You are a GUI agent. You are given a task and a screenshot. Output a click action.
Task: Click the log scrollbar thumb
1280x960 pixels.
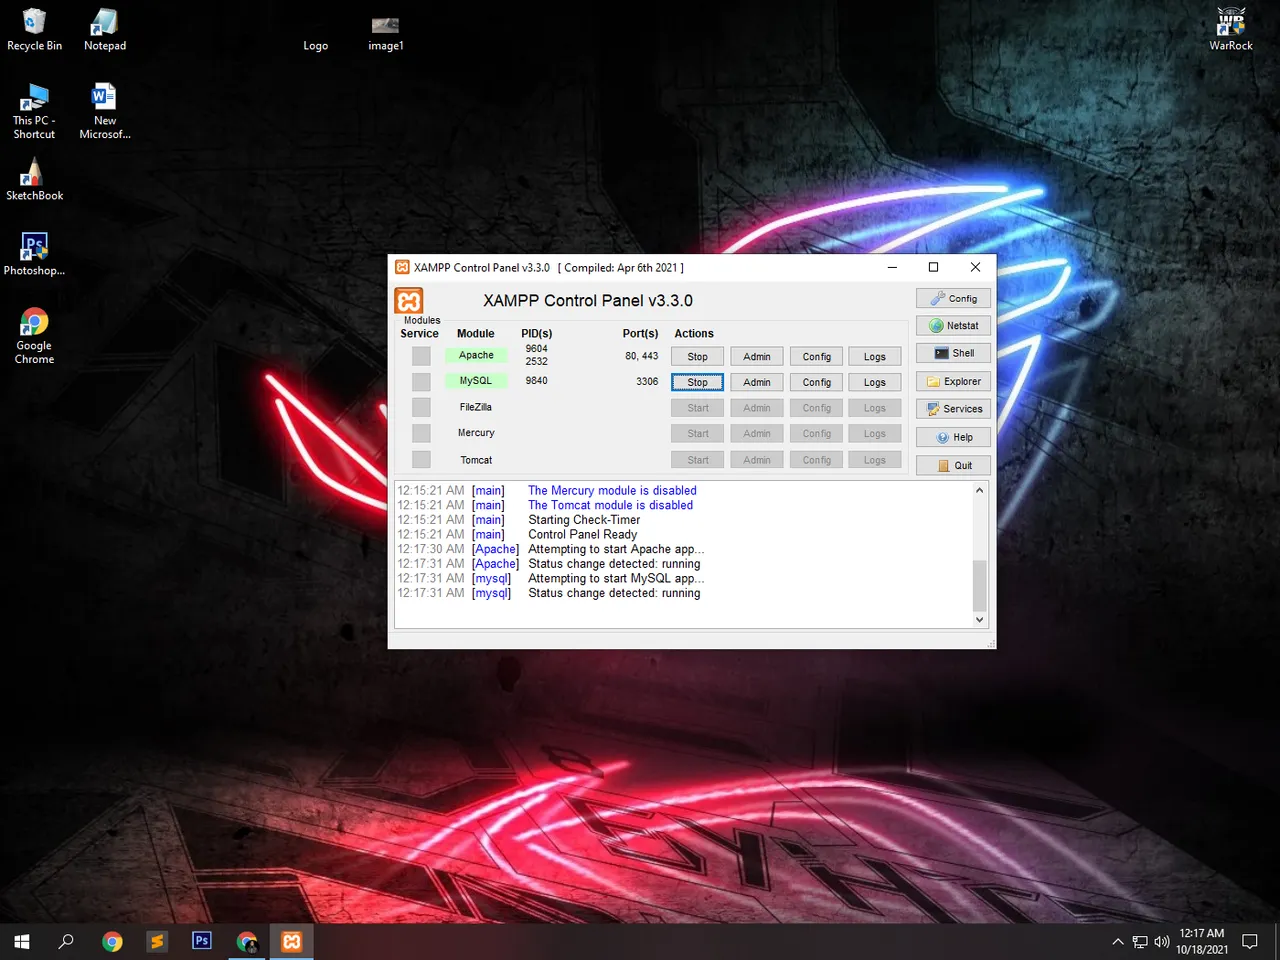(x=979, y=584)
